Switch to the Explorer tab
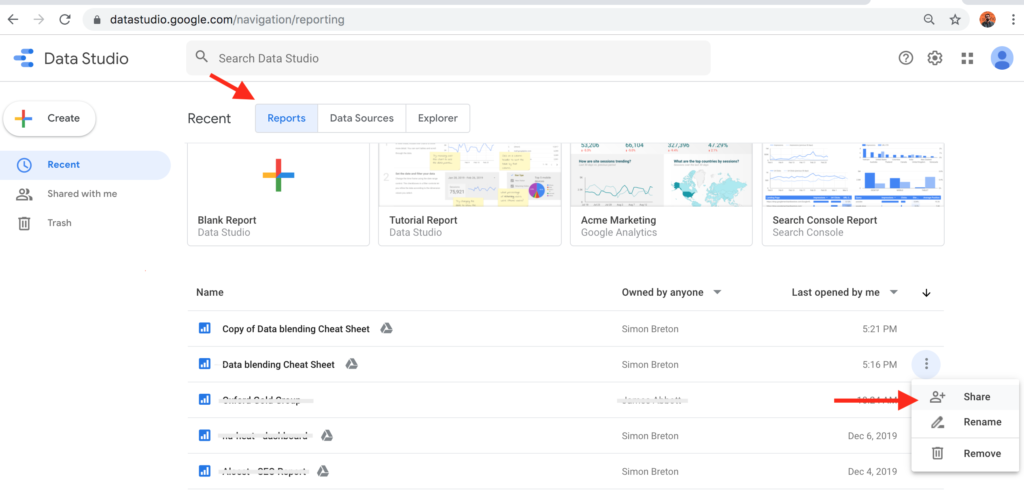 pyautogui.click(x=438, y=118)
